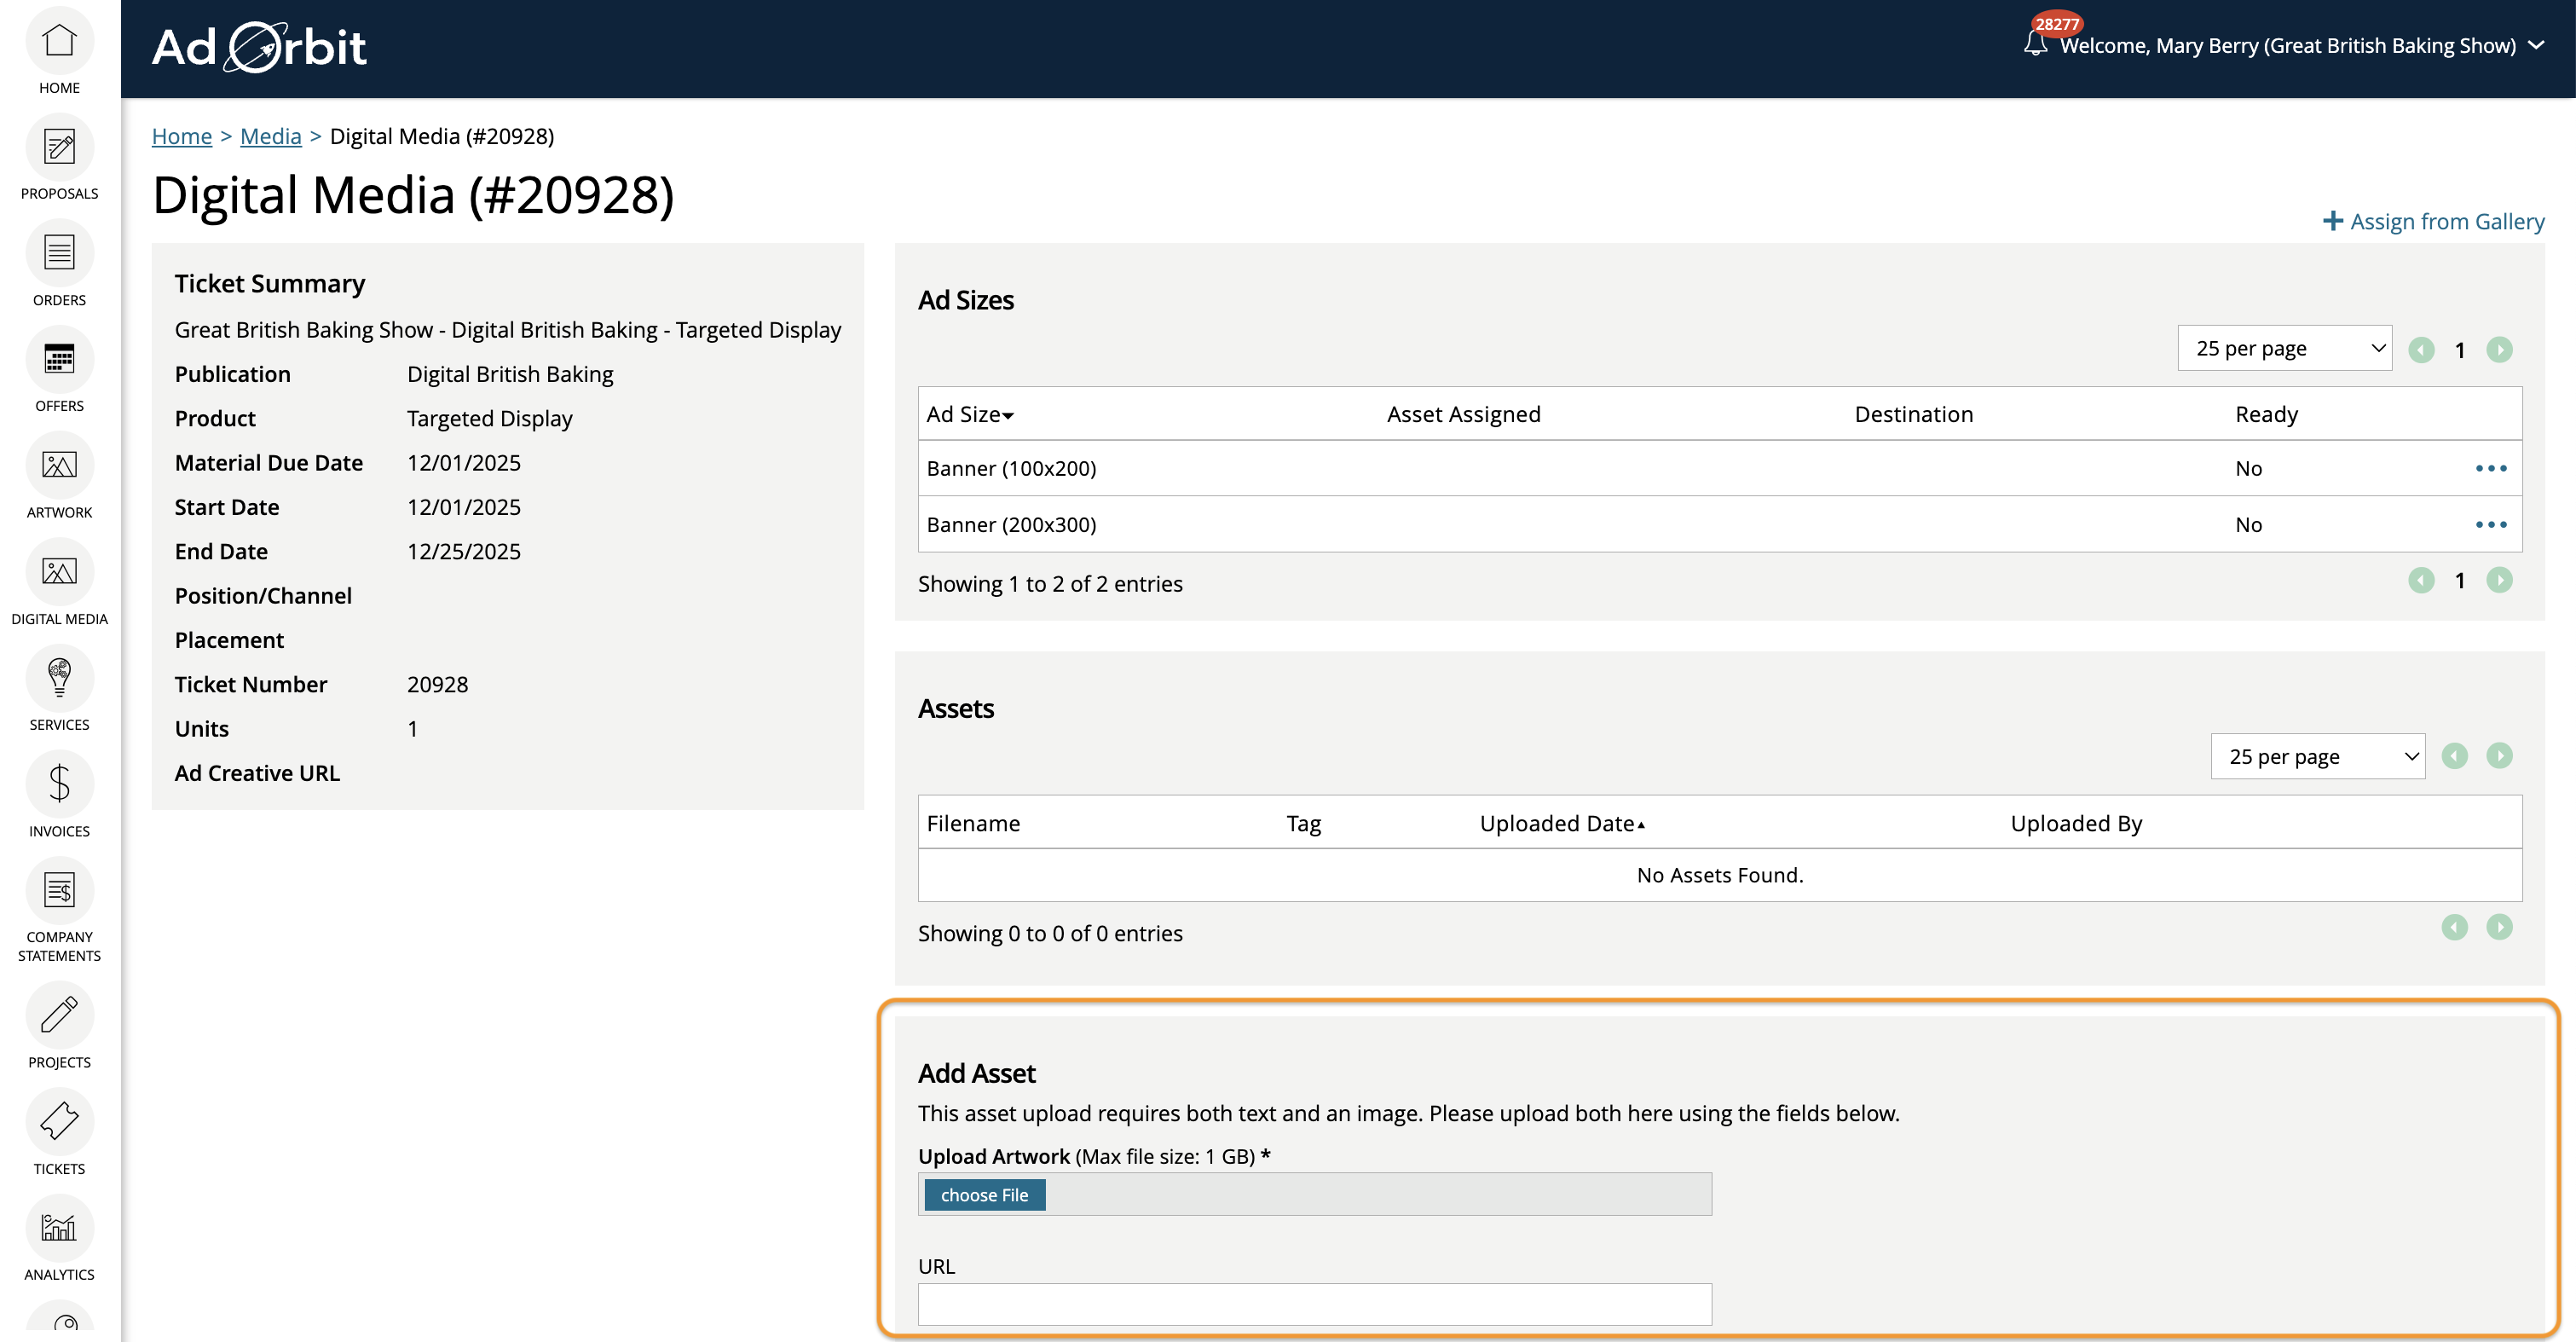
Task: Open the Tickets sidebar icon
Action: 59,1121
